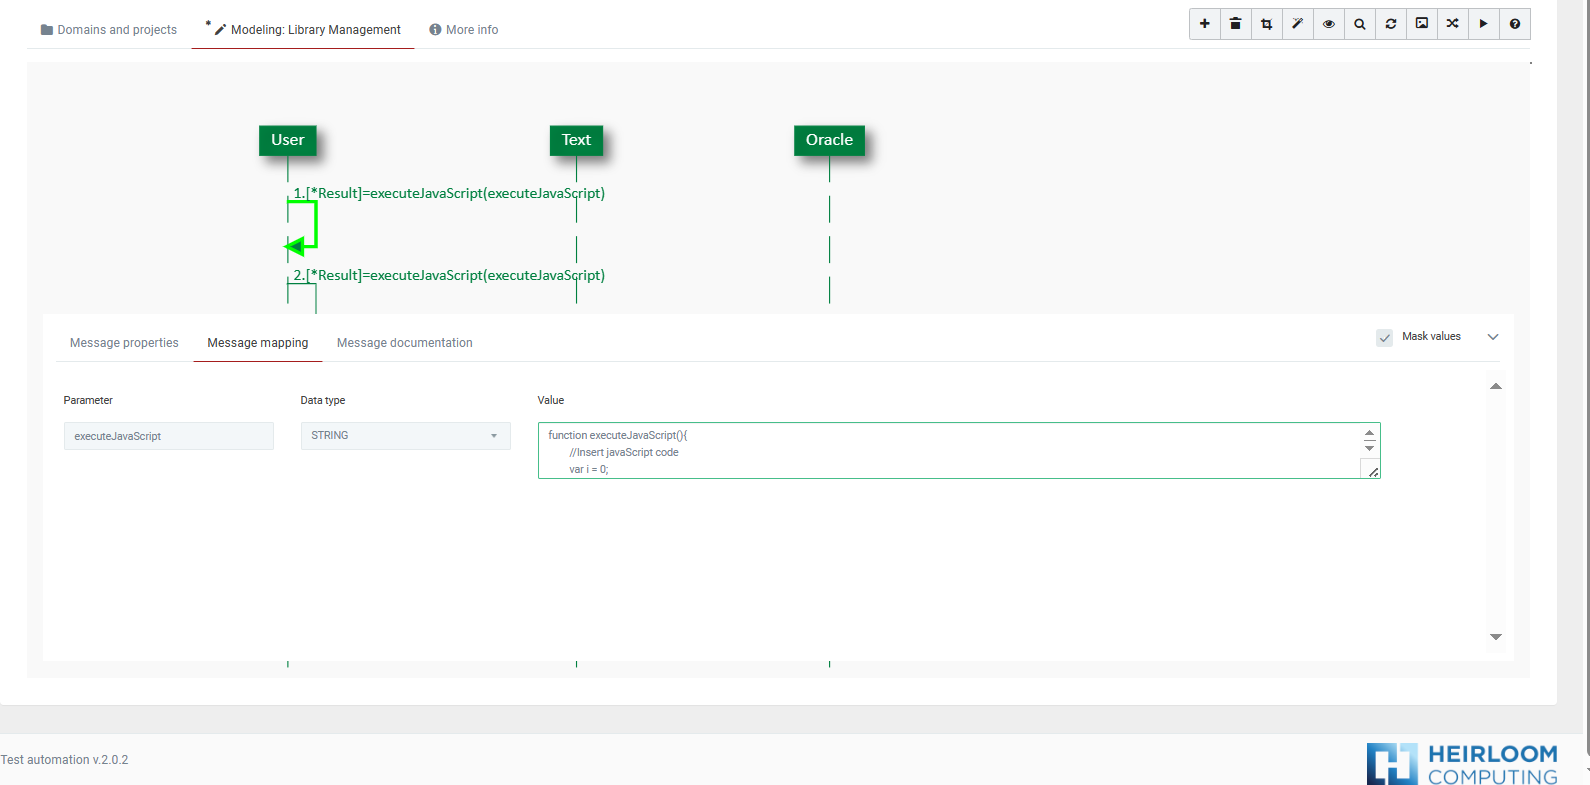Image resolution: width=1590 pixels, height=785 pixels.
Task: Open the Message documentation tab
Action: (x=404, y=343)
